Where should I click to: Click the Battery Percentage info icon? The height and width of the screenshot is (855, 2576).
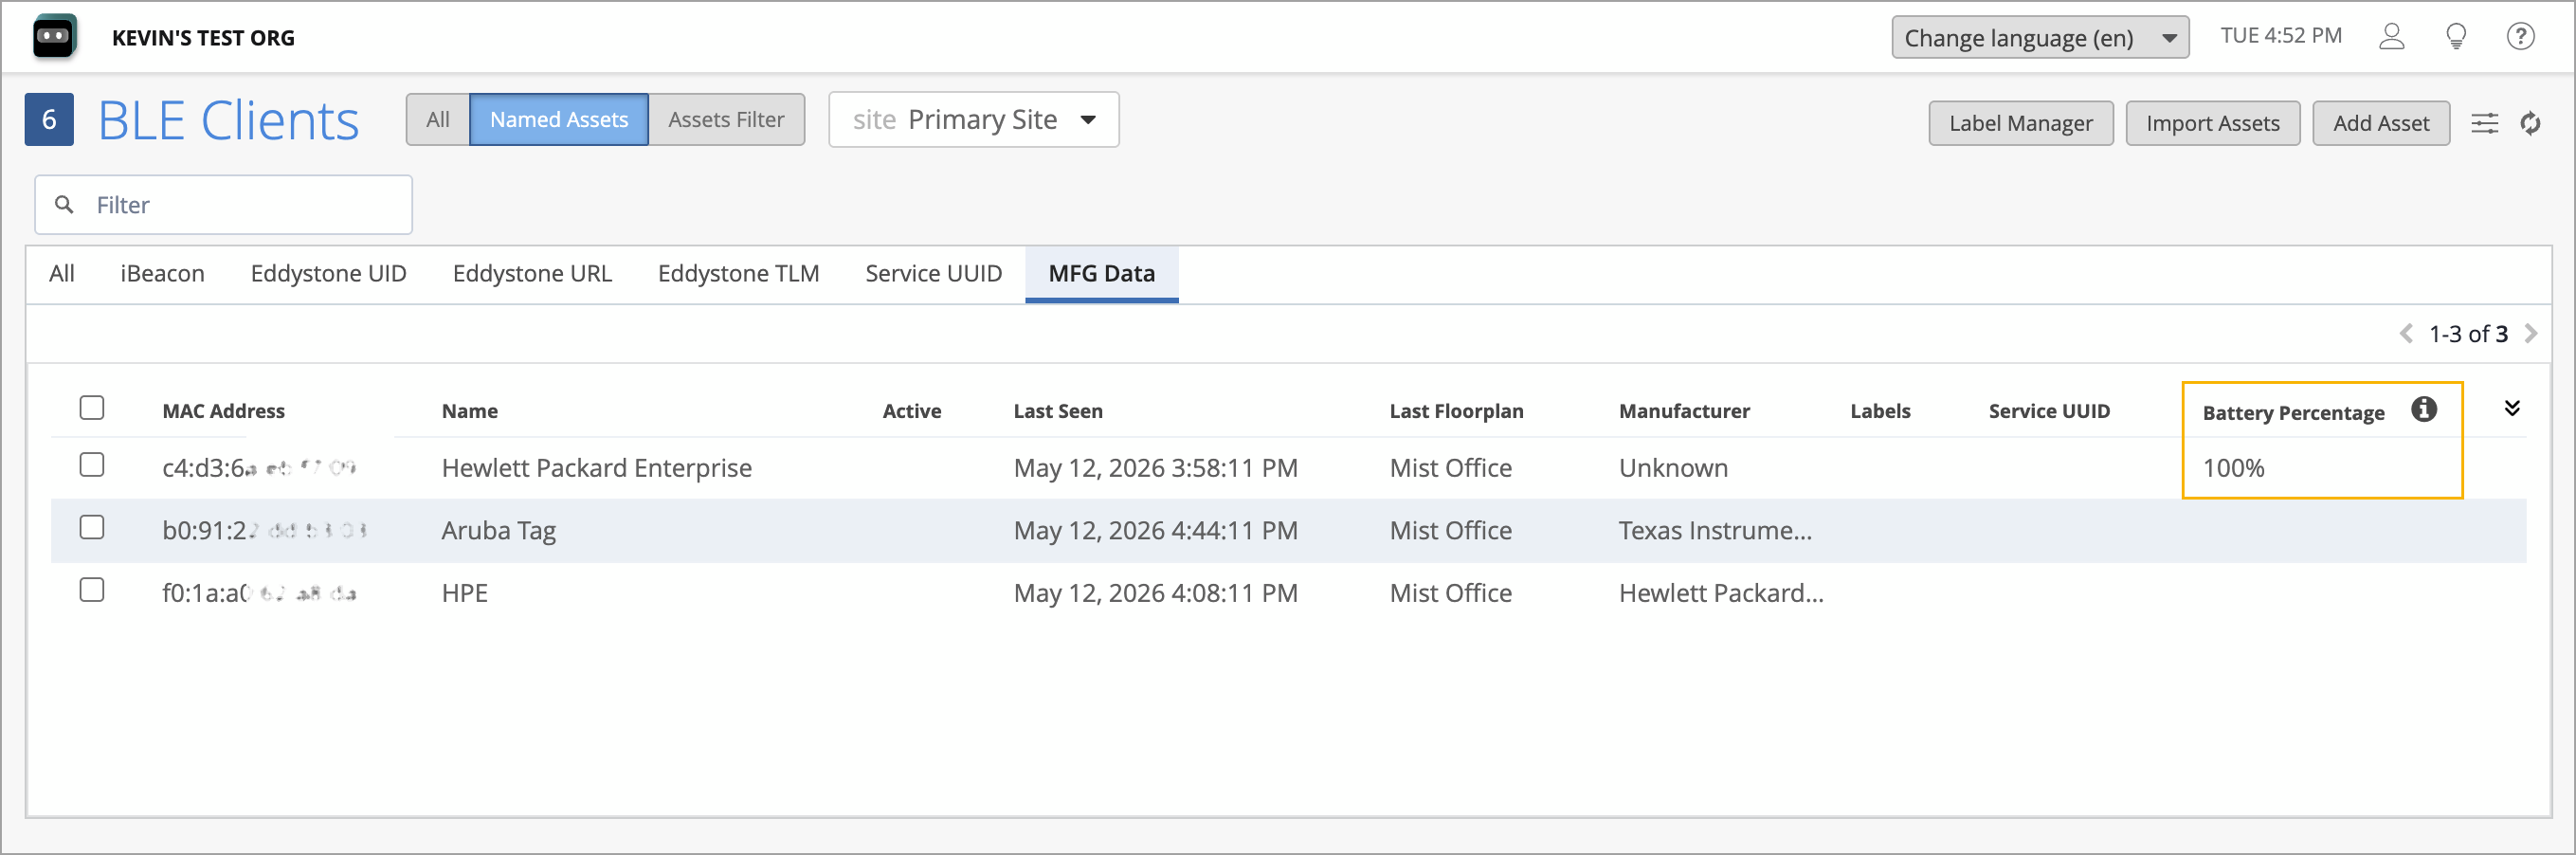click(2424, 409)
